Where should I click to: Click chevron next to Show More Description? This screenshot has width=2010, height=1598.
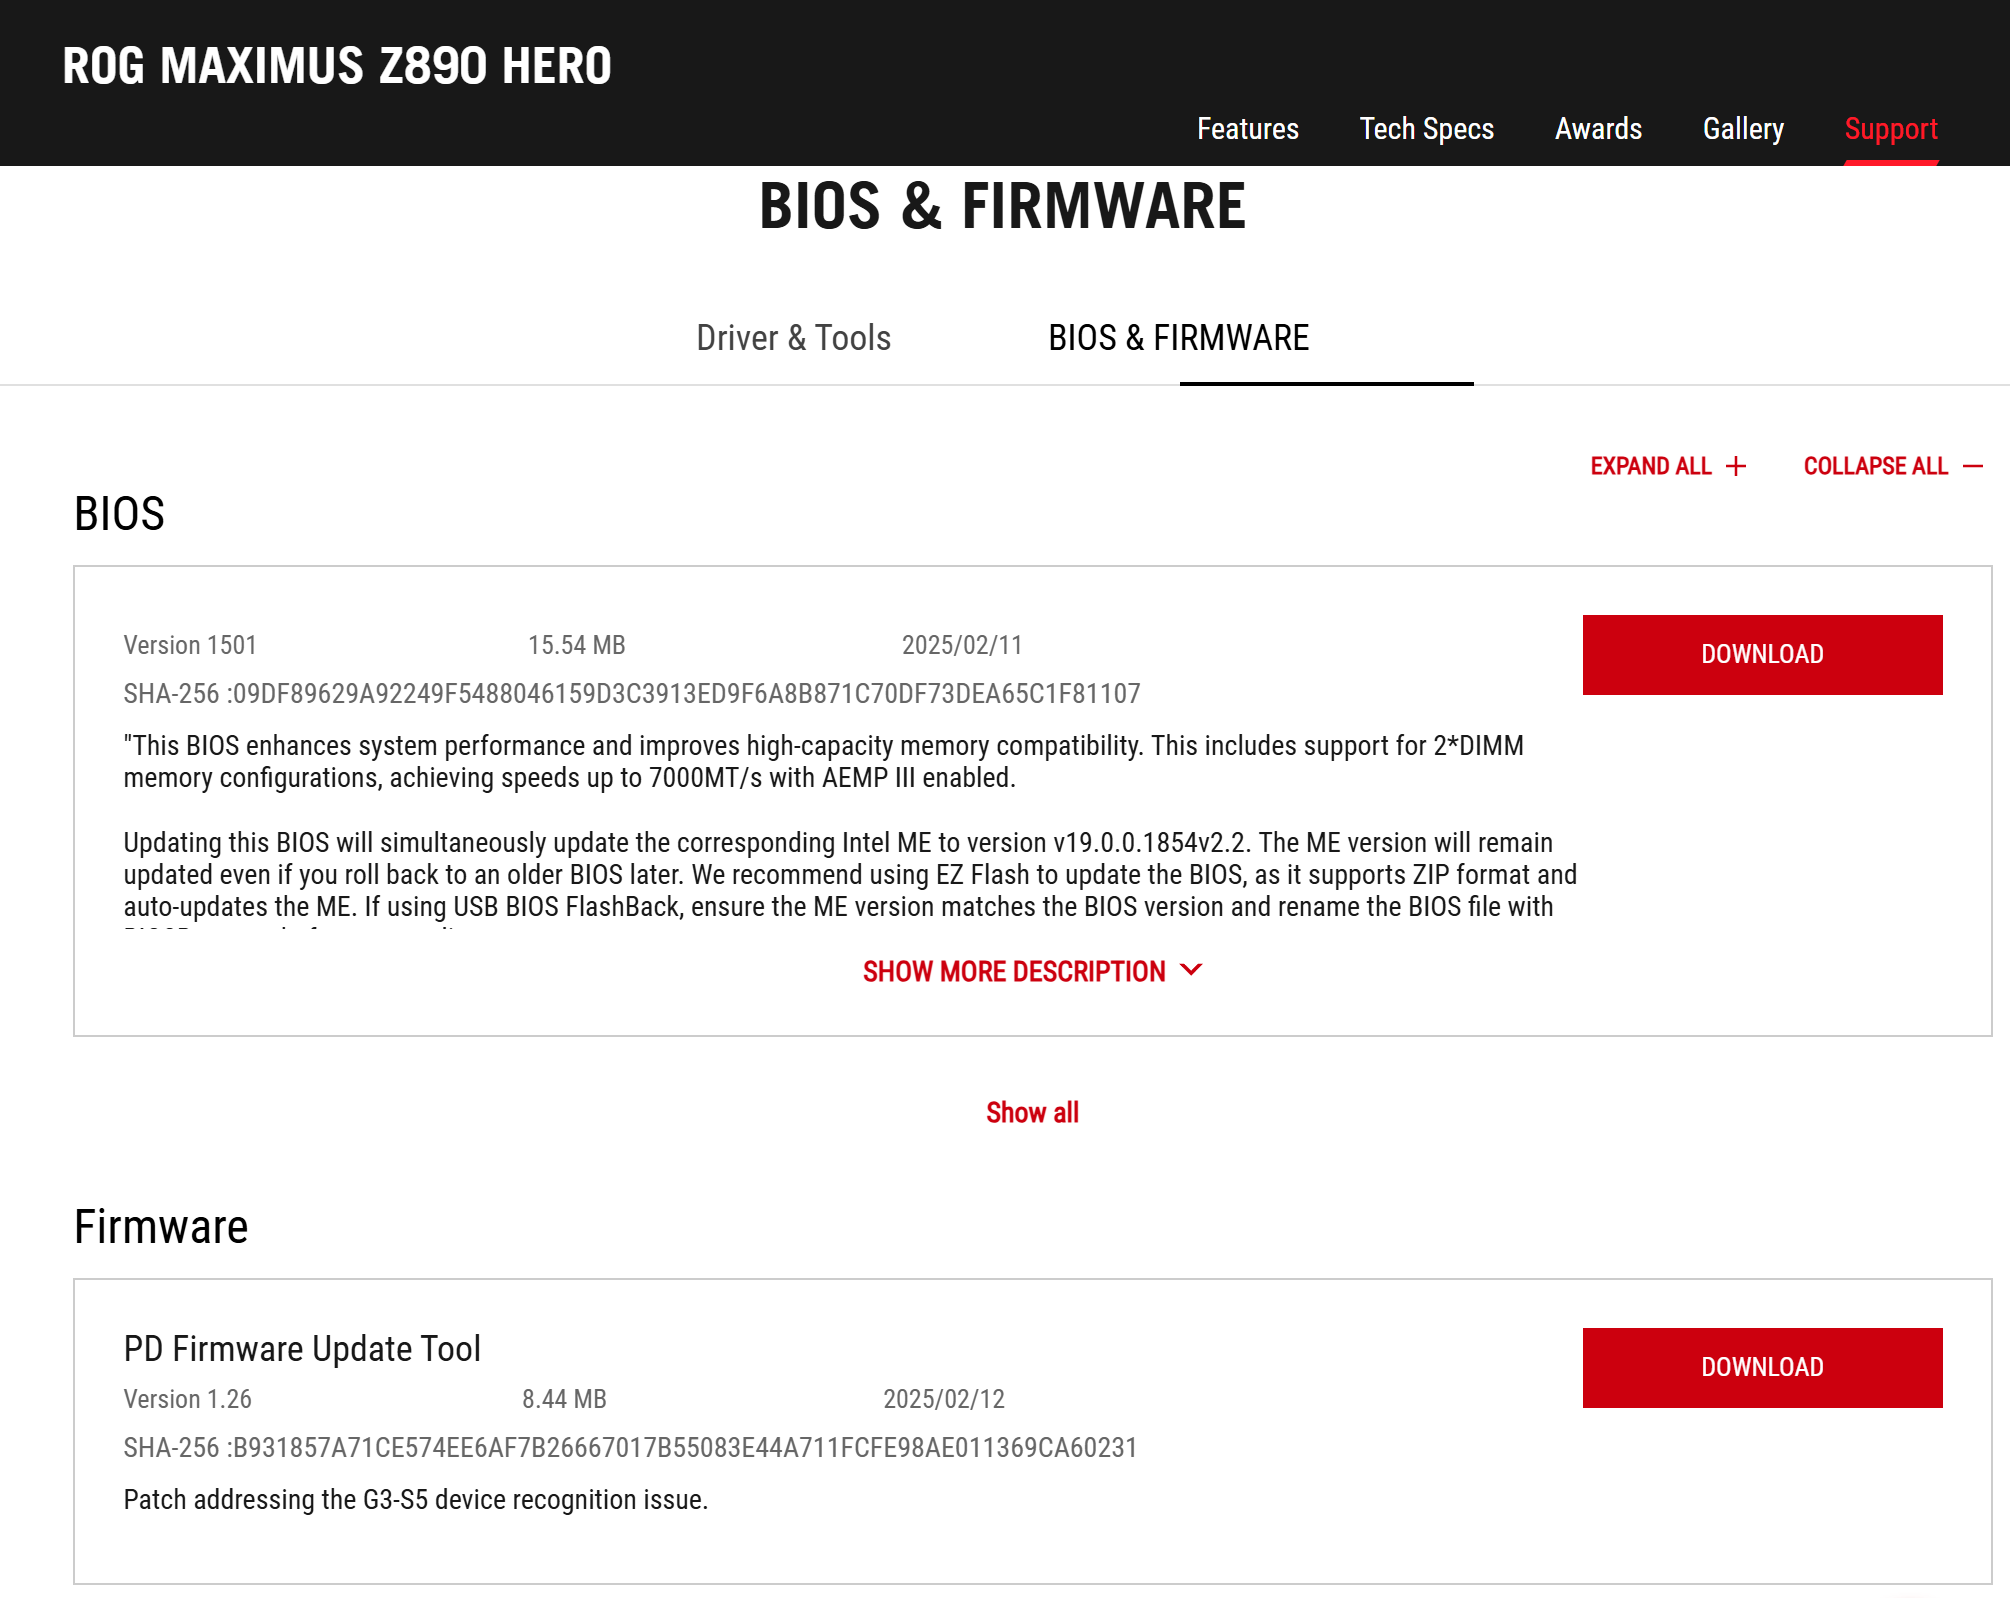1191,970
